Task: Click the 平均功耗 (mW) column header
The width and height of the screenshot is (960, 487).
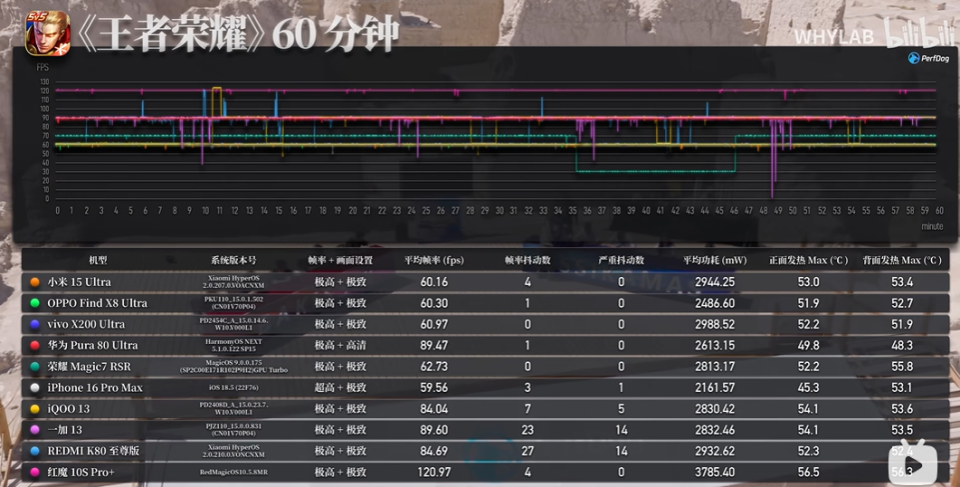Action: (714, 260)
